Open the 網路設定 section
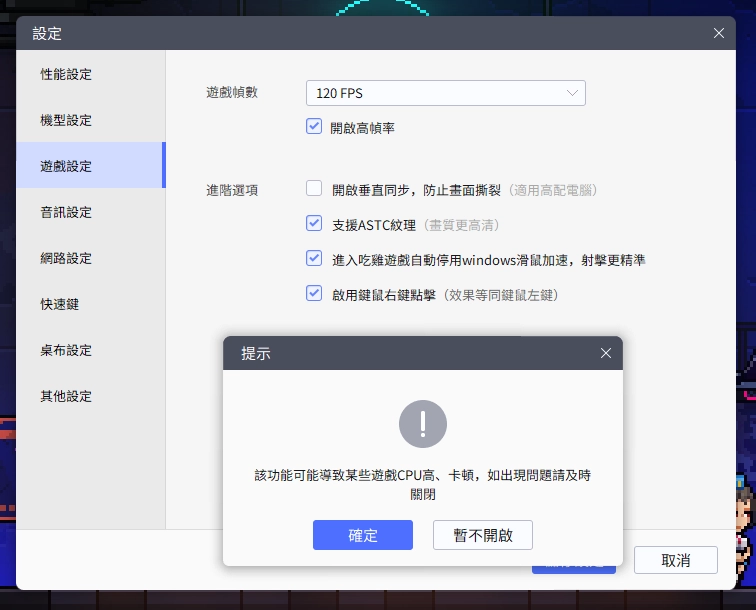This screenshot has width=756, height=610. [x=66, y=258]
